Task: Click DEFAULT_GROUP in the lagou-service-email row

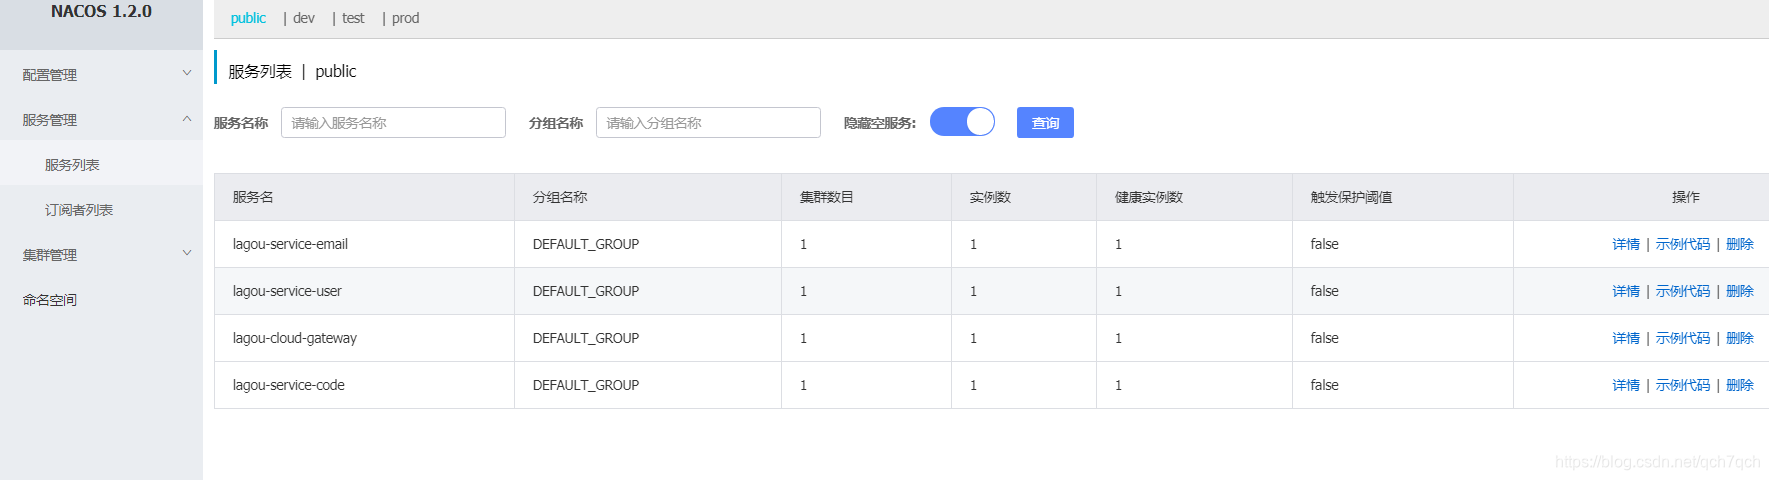Action: coord(586,244)
